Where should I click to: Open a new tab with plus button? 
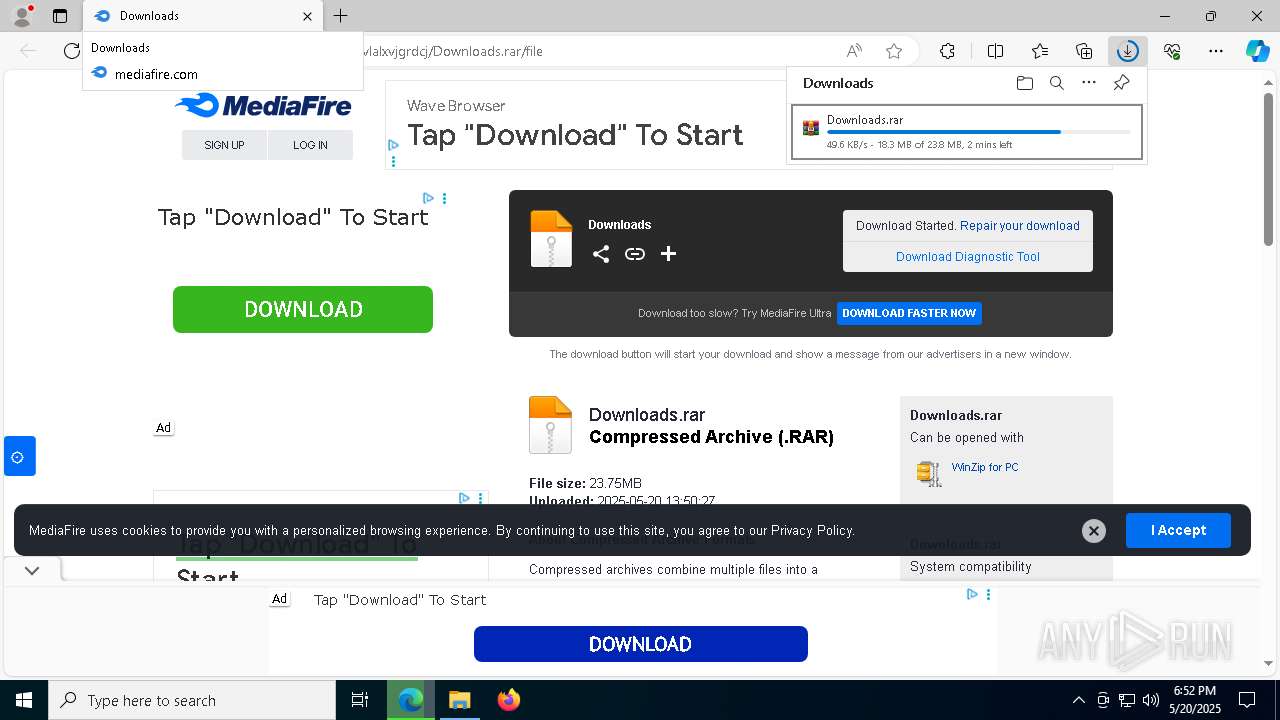341,15
